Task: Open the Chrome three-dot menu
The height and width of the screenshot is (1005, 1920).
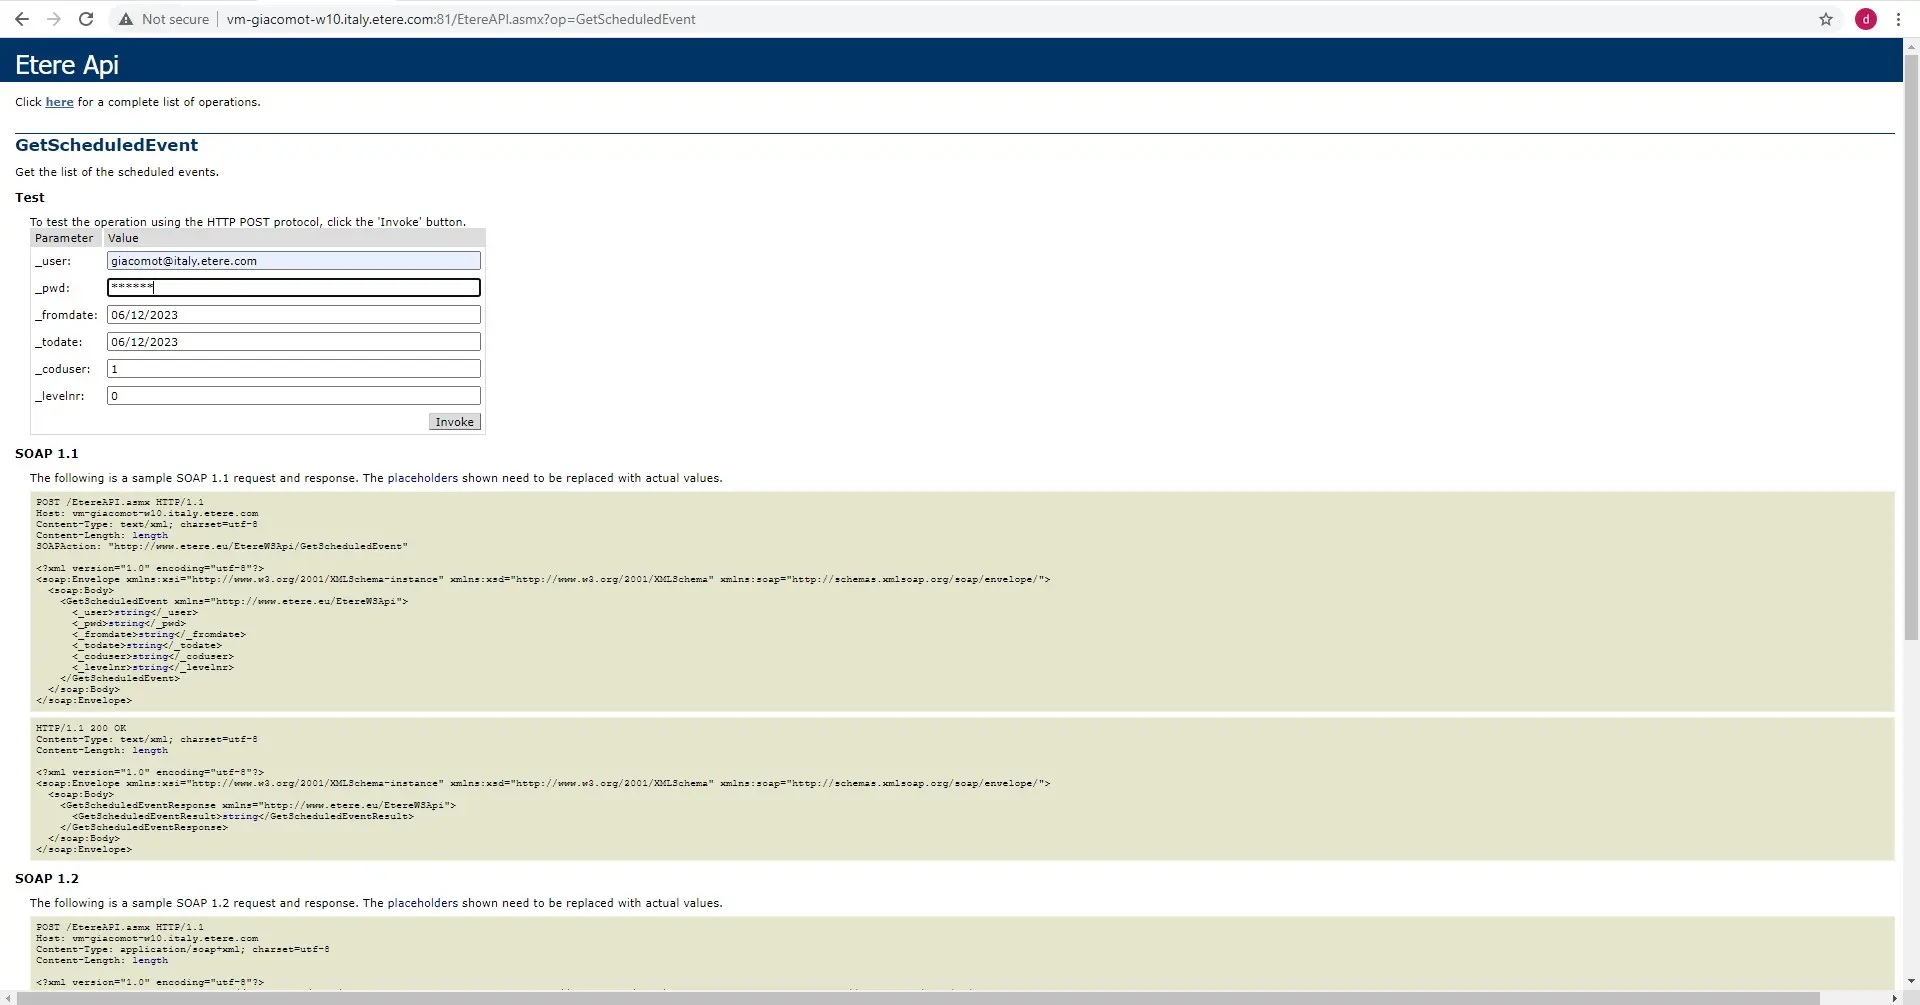Action: point(1898,19)
